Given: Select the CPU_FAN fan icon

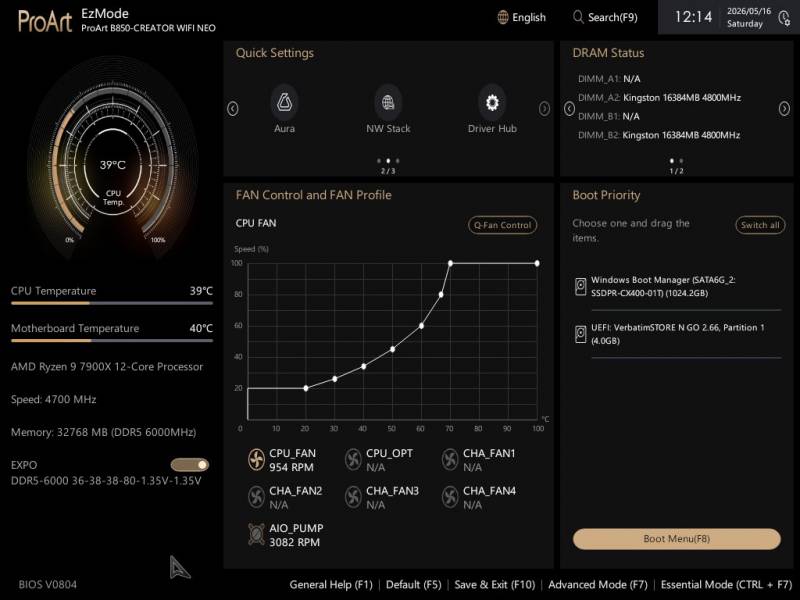Looking at the screenshot, I should pyautogui.click(x=256, y=460).
